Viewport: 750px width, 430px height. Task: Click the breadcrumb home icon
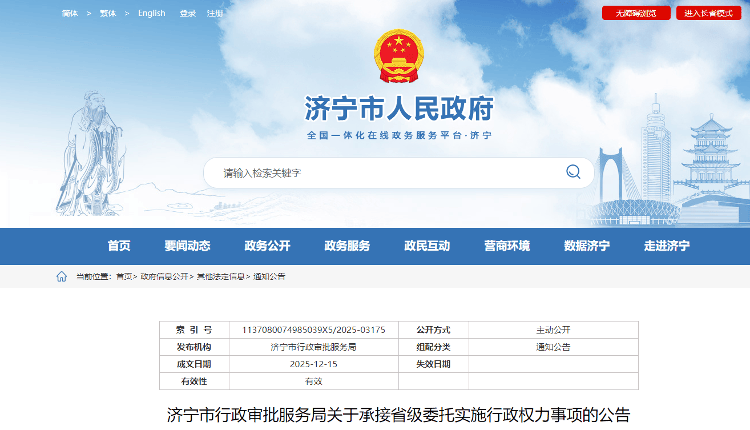[x=62, y=277]
